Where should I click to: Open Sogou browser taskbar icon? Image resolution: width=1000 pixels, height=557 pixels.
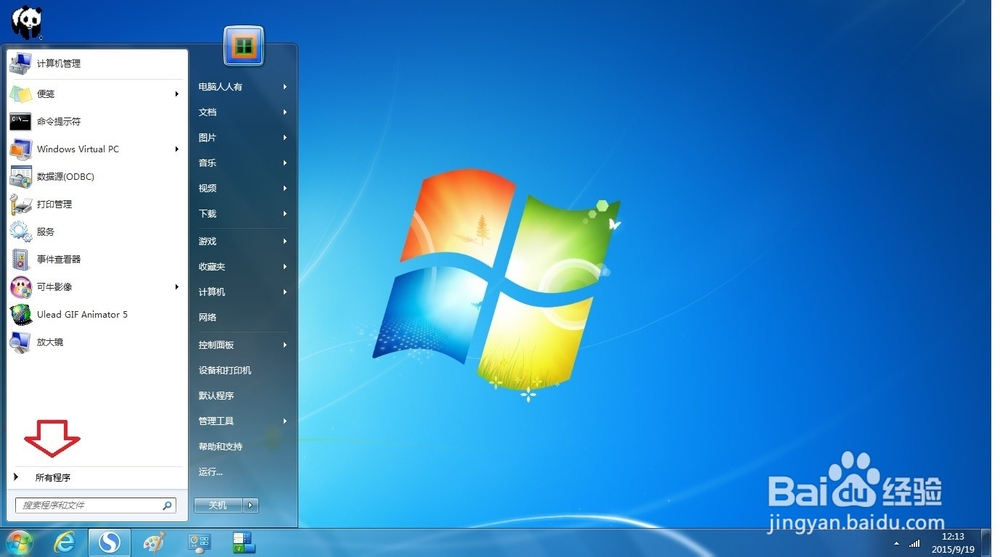(109, 542)
